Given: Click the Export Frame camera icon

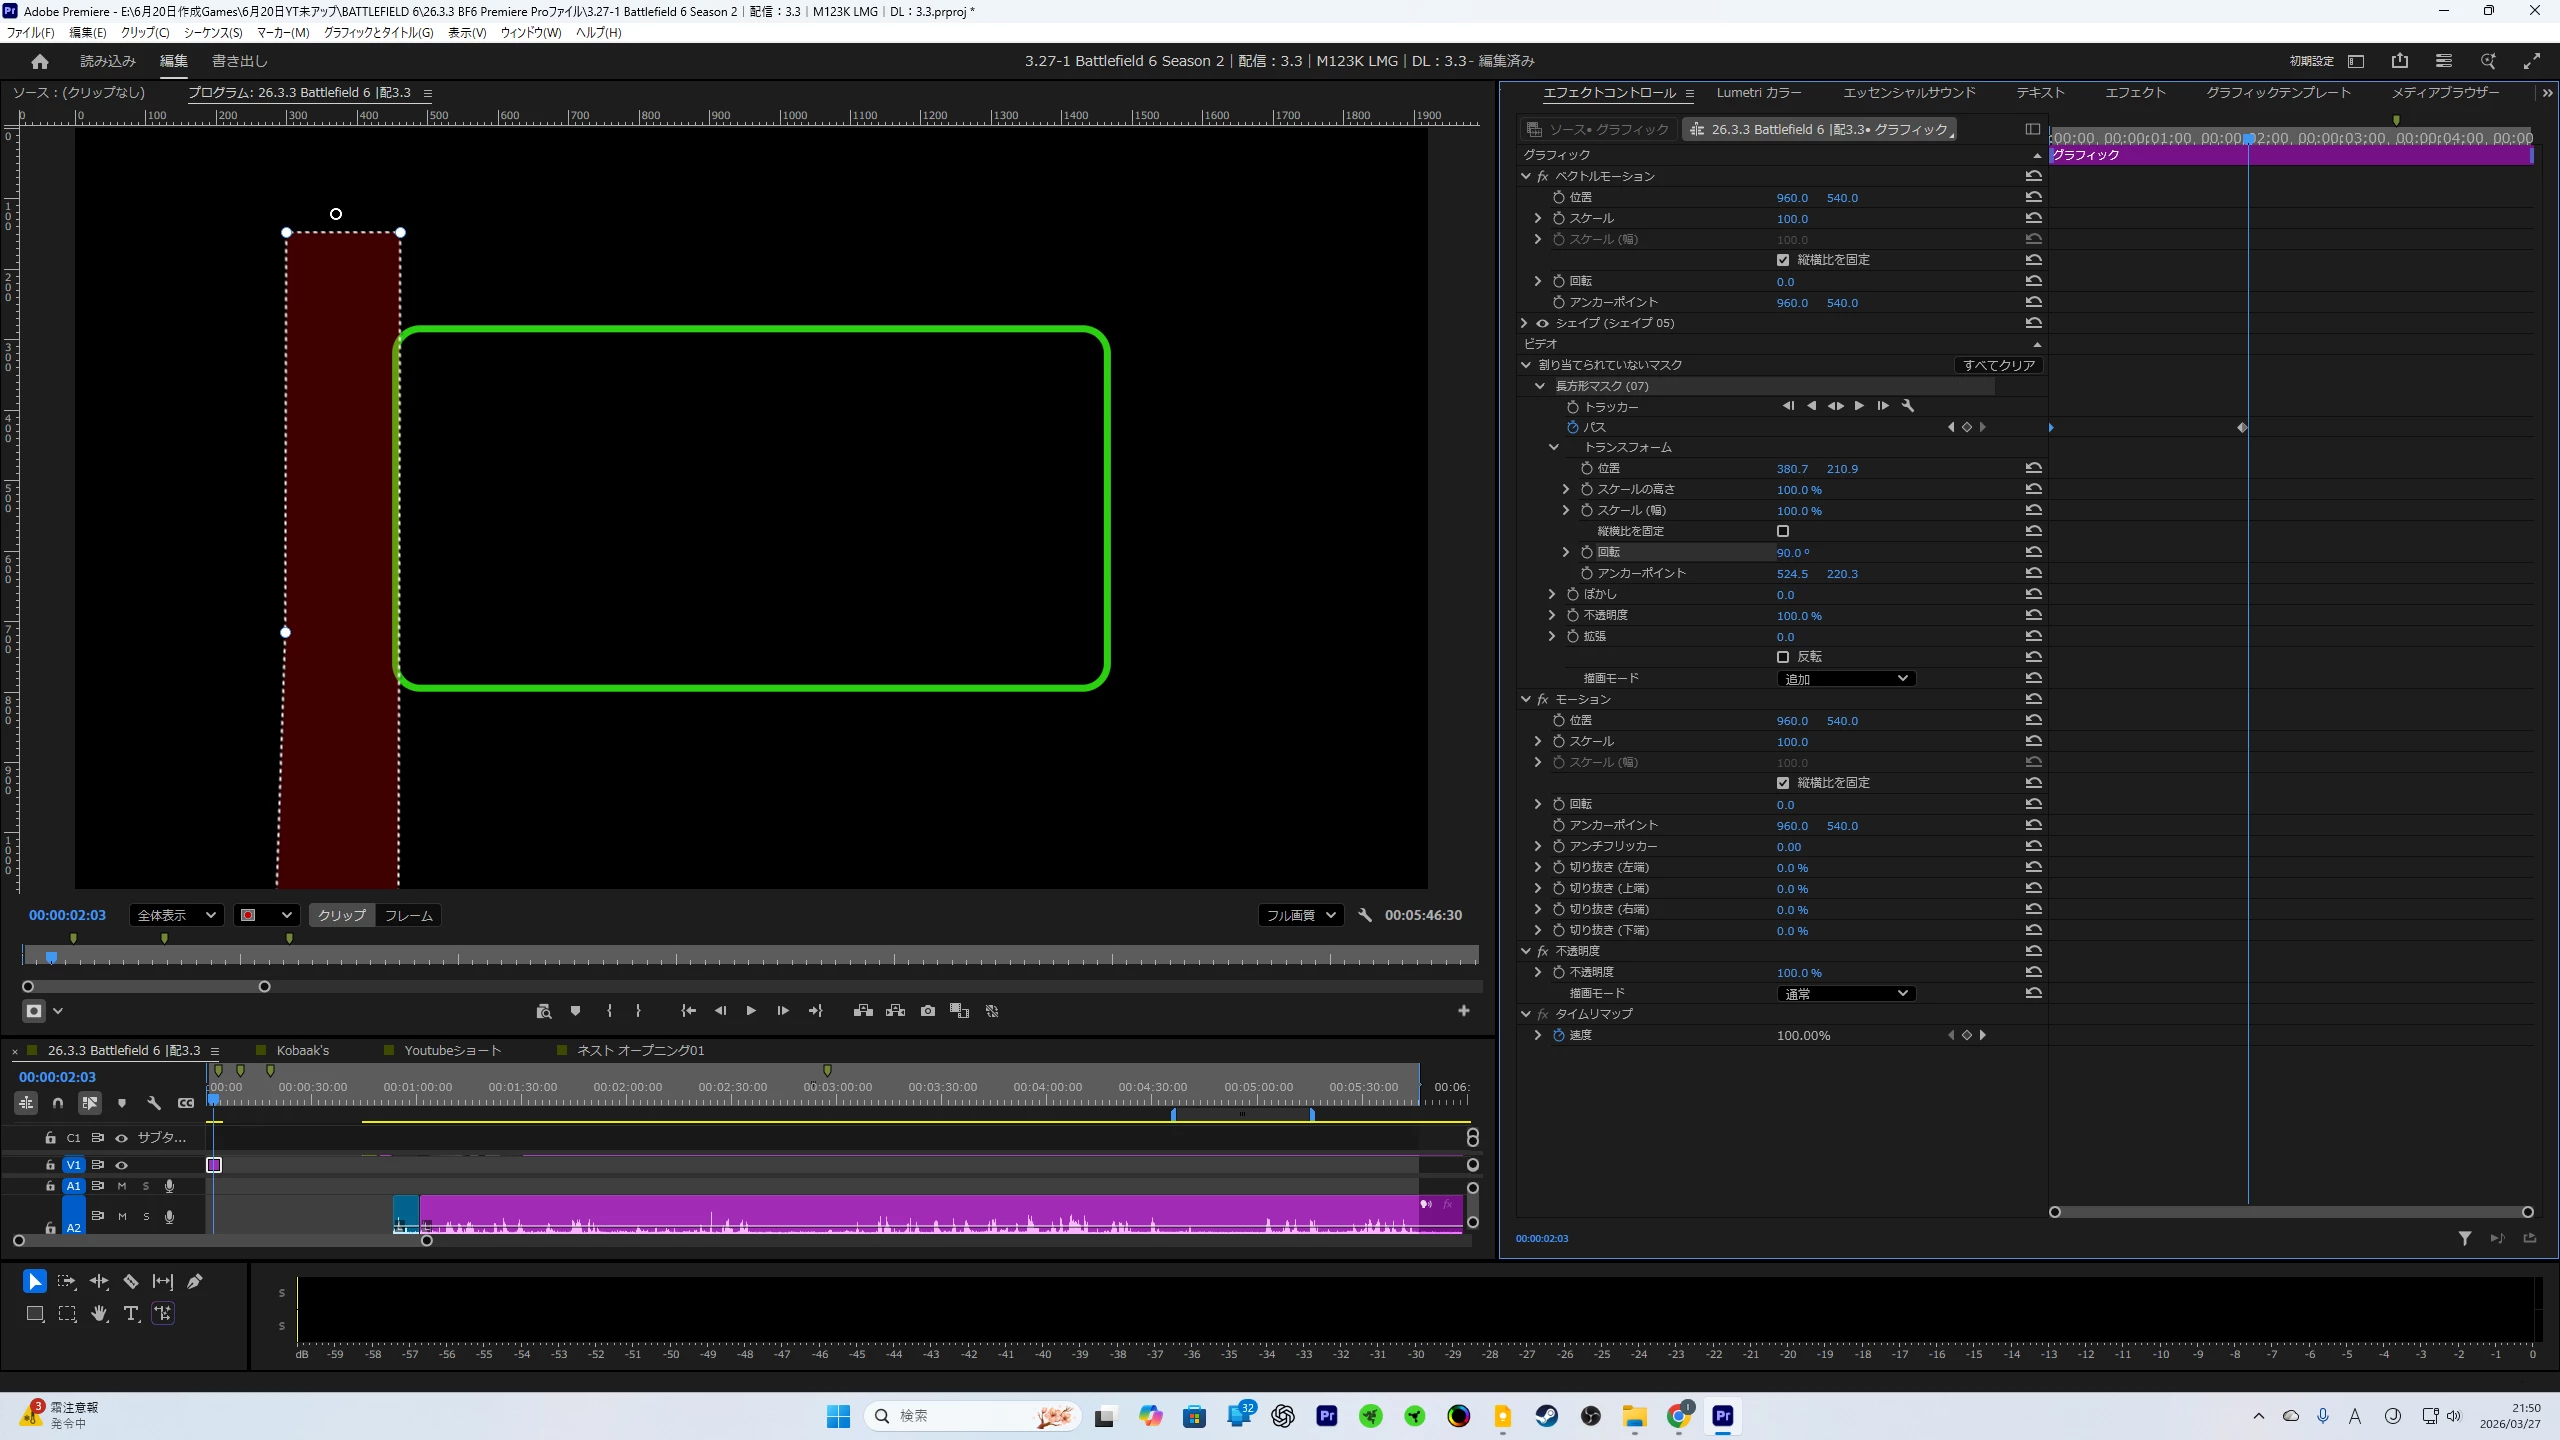Looking at the screenshot, I should click(928, 1011).
